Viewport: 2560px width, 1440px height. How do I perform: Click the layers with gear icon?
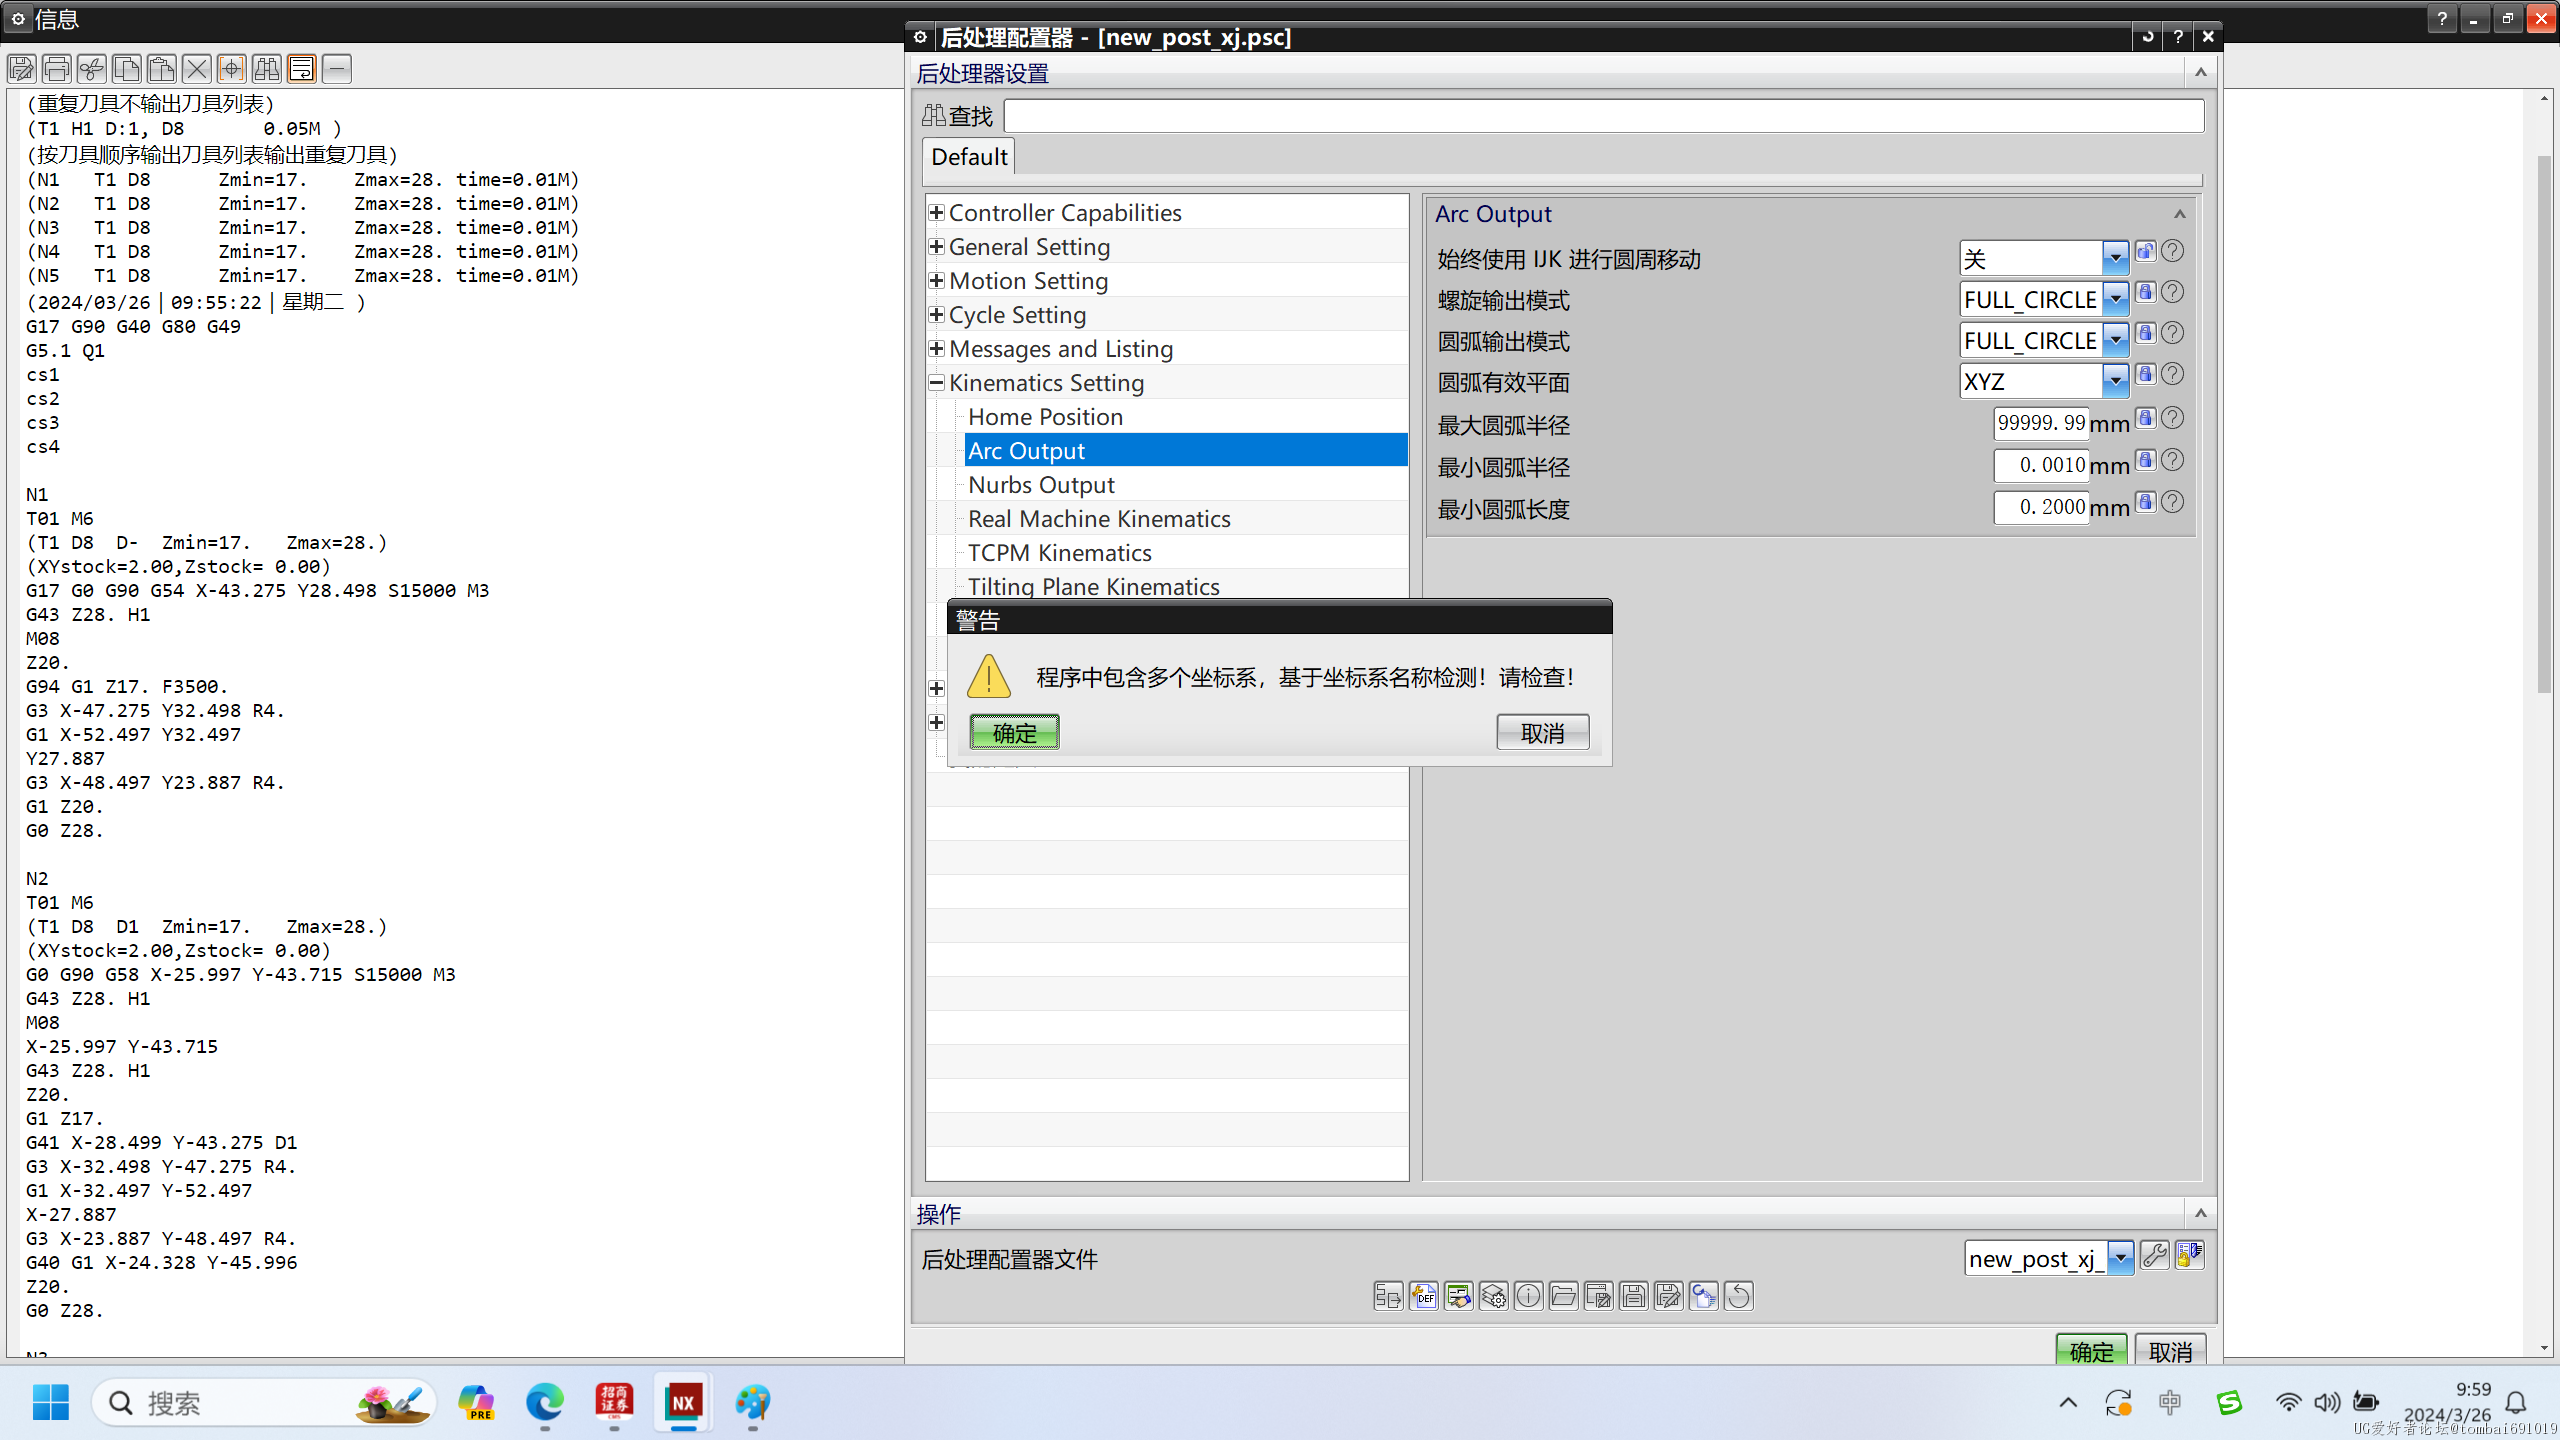tap(1493, 1296)
